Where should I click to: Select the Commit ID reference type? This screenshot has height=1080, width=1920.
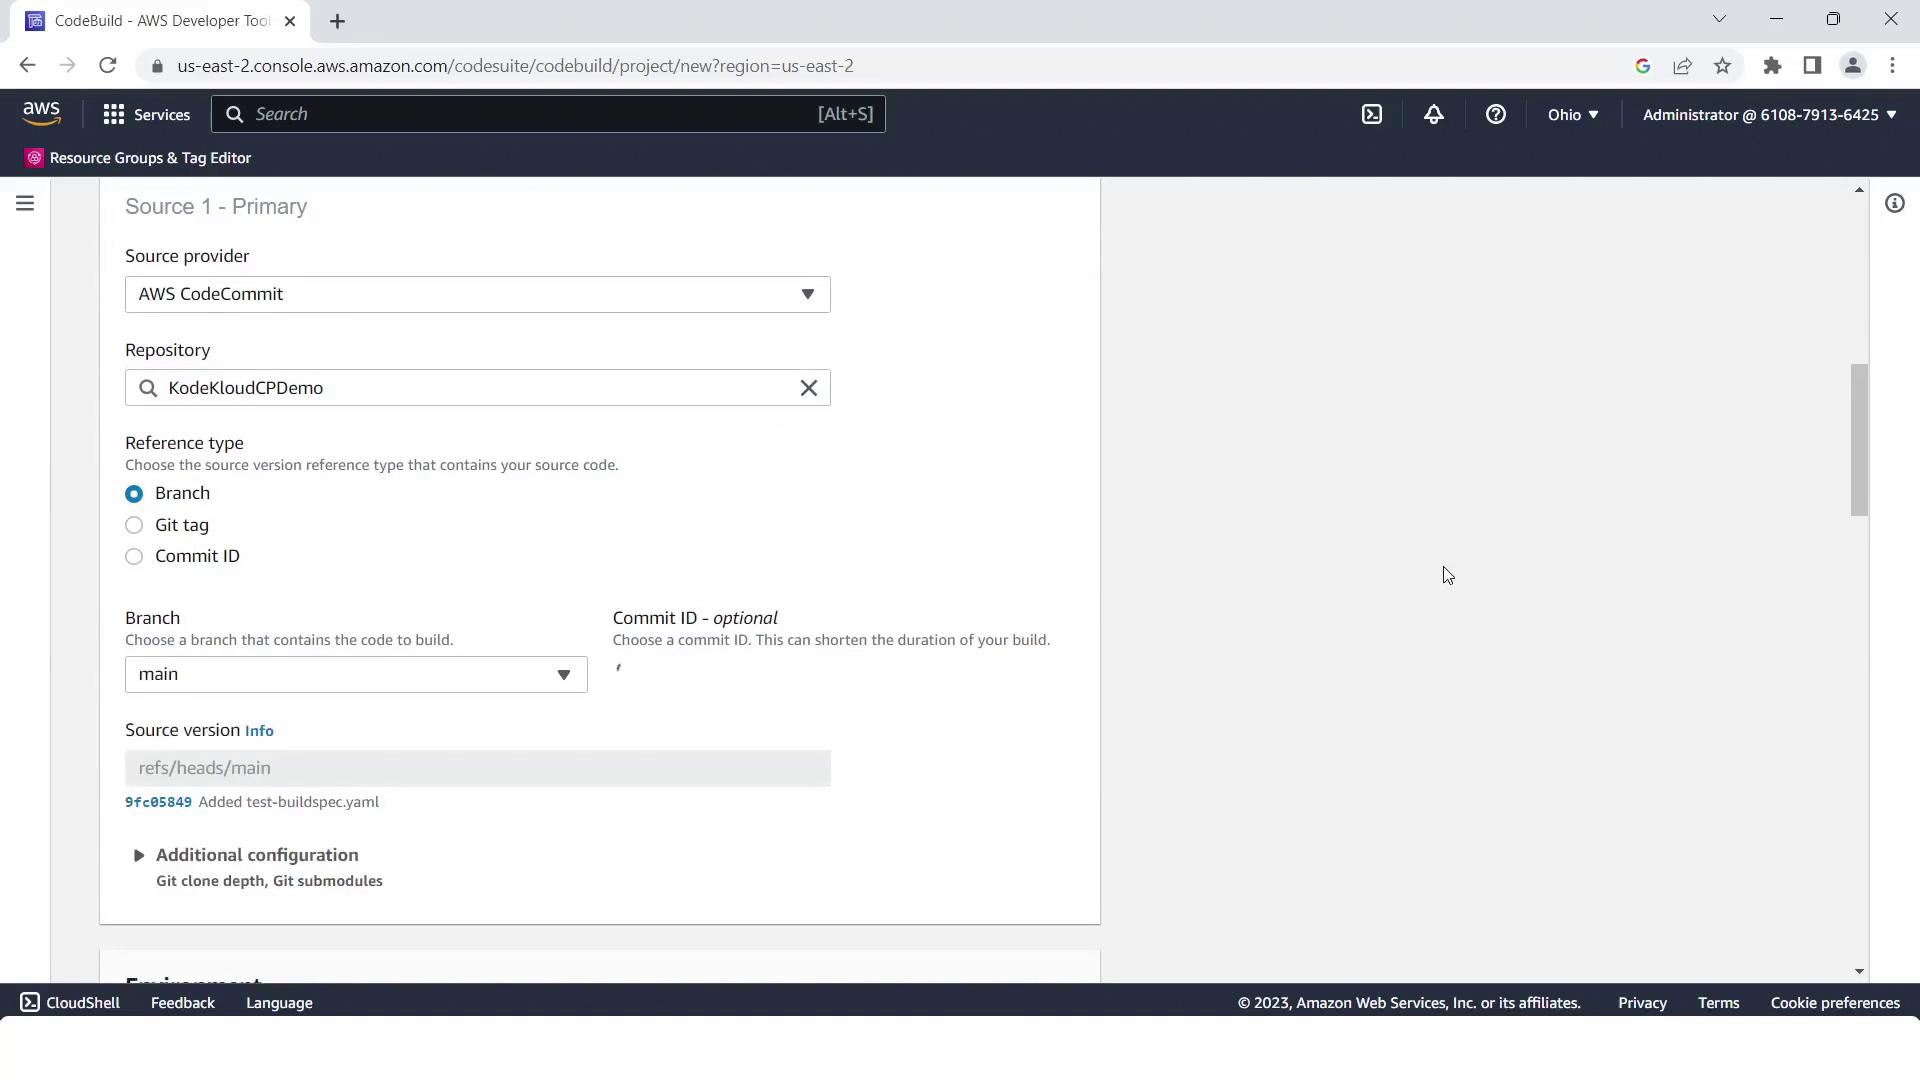click(134, 557)
